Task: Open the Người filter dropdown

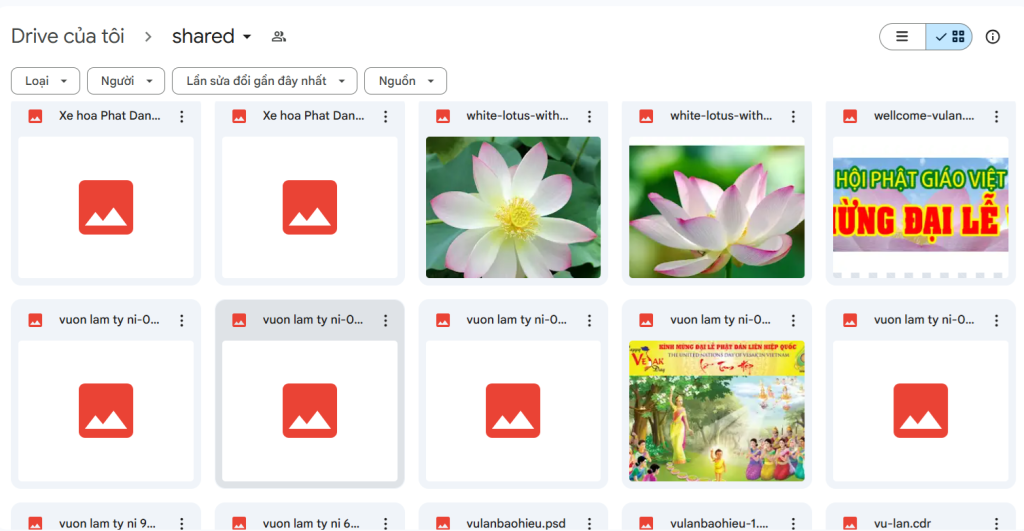Action: click(x=126, y=81)
